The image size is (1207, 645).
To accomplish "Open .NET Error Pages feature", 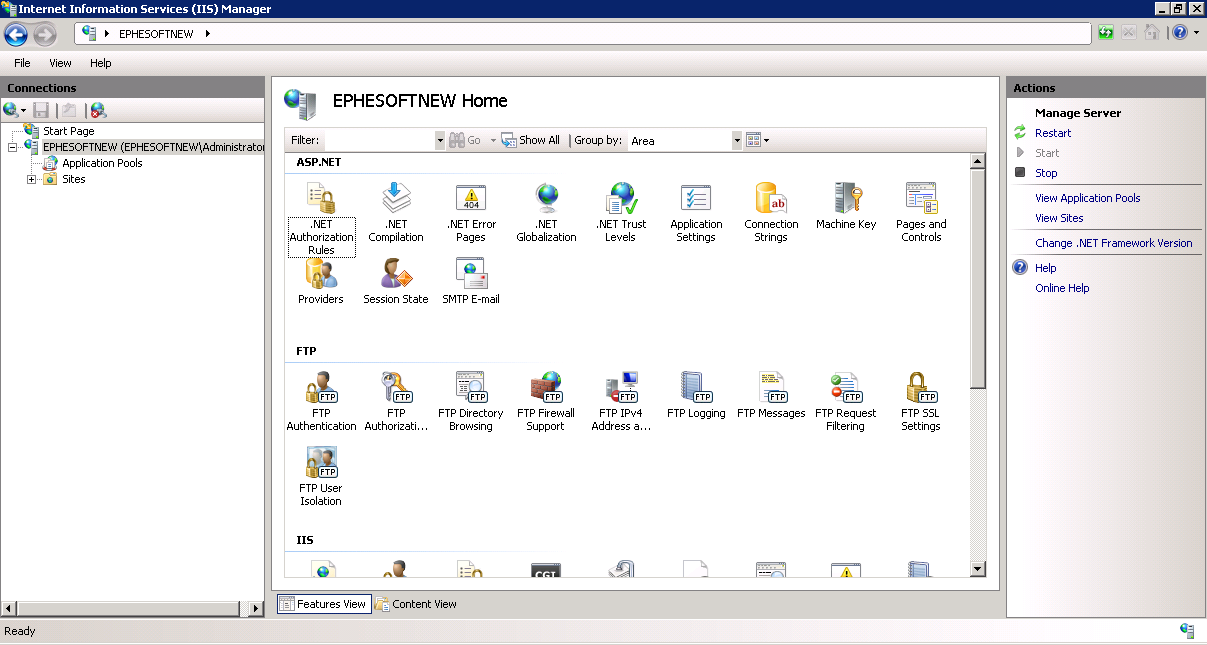I will point(471,212).
